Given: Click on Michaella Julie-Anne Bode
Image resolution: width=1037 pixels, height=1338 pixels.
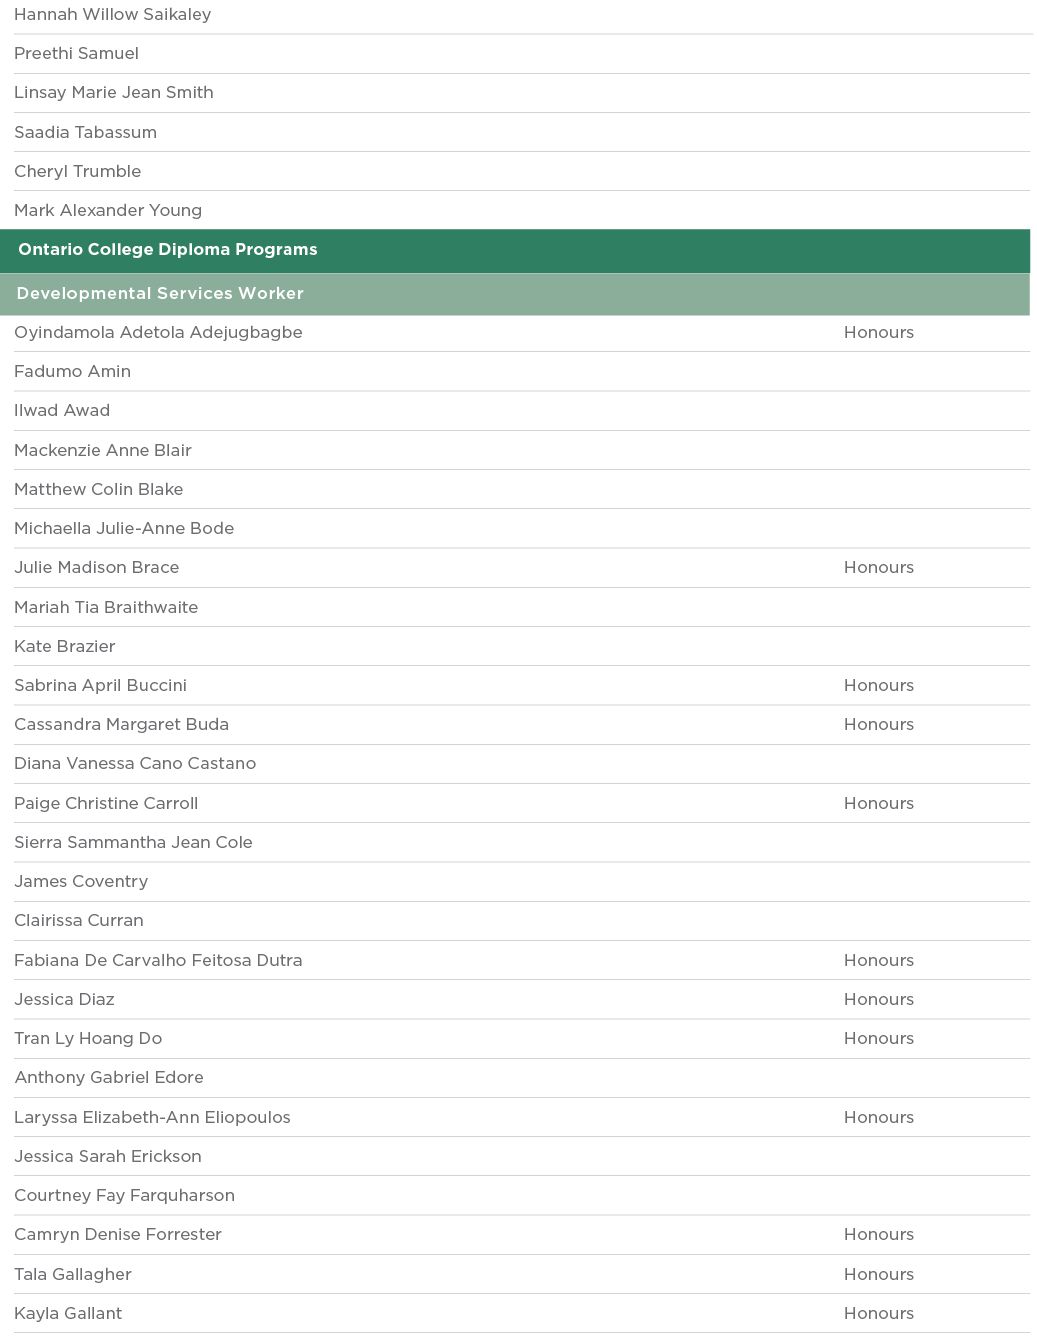Looking at the screenshot, I should point(124,529).
